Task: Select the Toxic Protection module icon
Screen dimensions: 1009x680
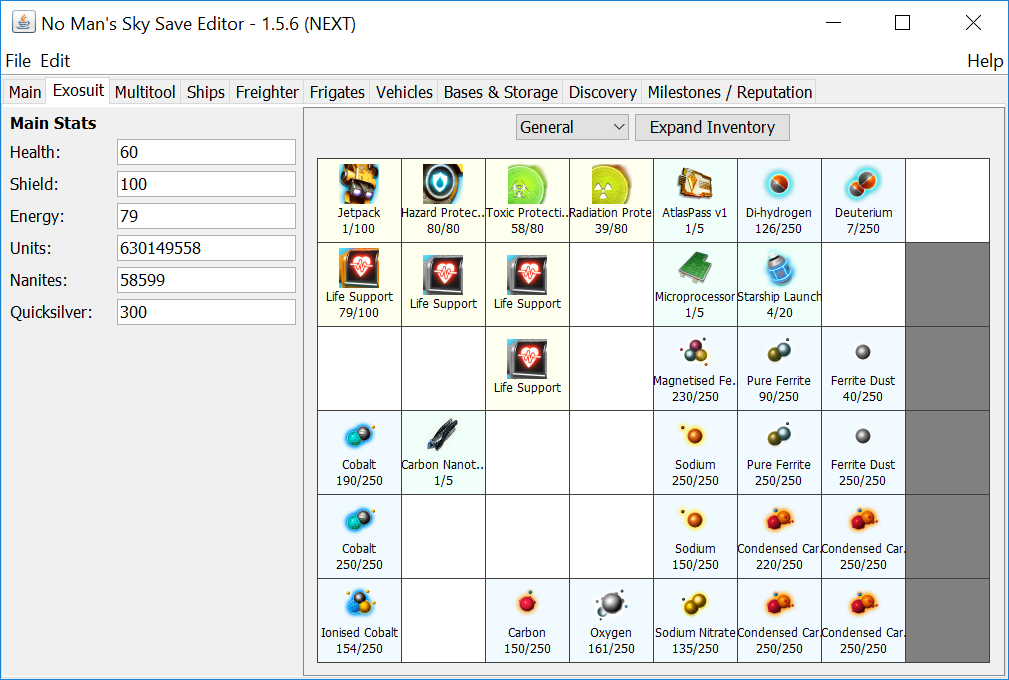Action: pyautogui.click(x=527, y=184)
